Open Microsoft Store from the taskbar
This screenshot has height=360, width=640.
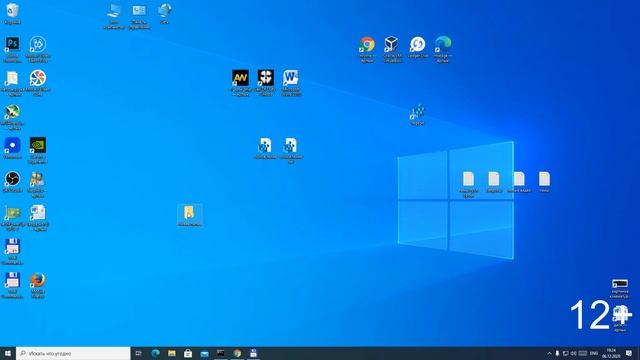coord(188,353)
